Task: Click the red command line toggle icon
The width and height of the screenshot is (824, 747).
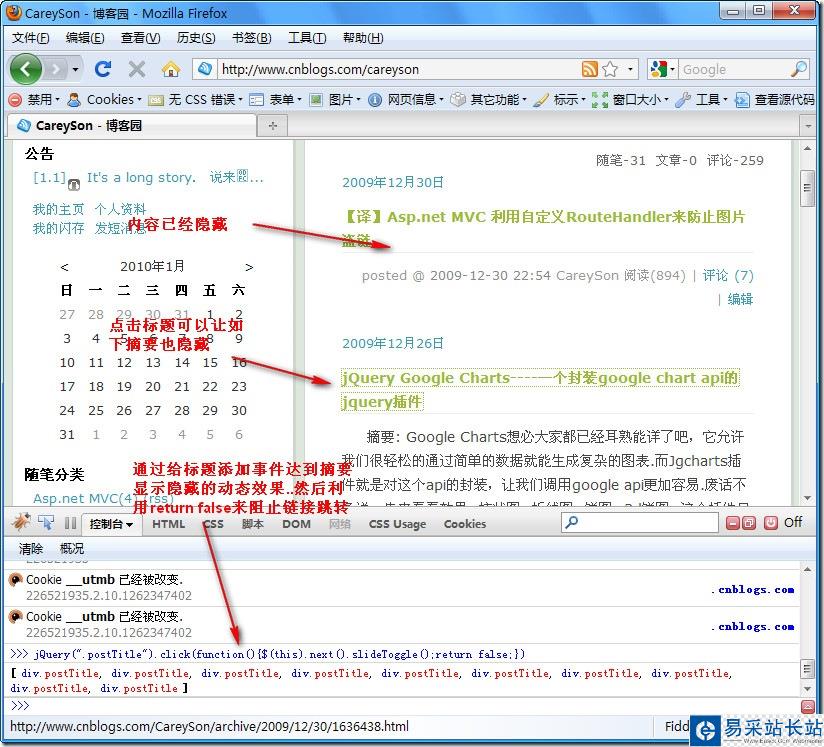Action: pyautogui.click(x=807, y=706)
